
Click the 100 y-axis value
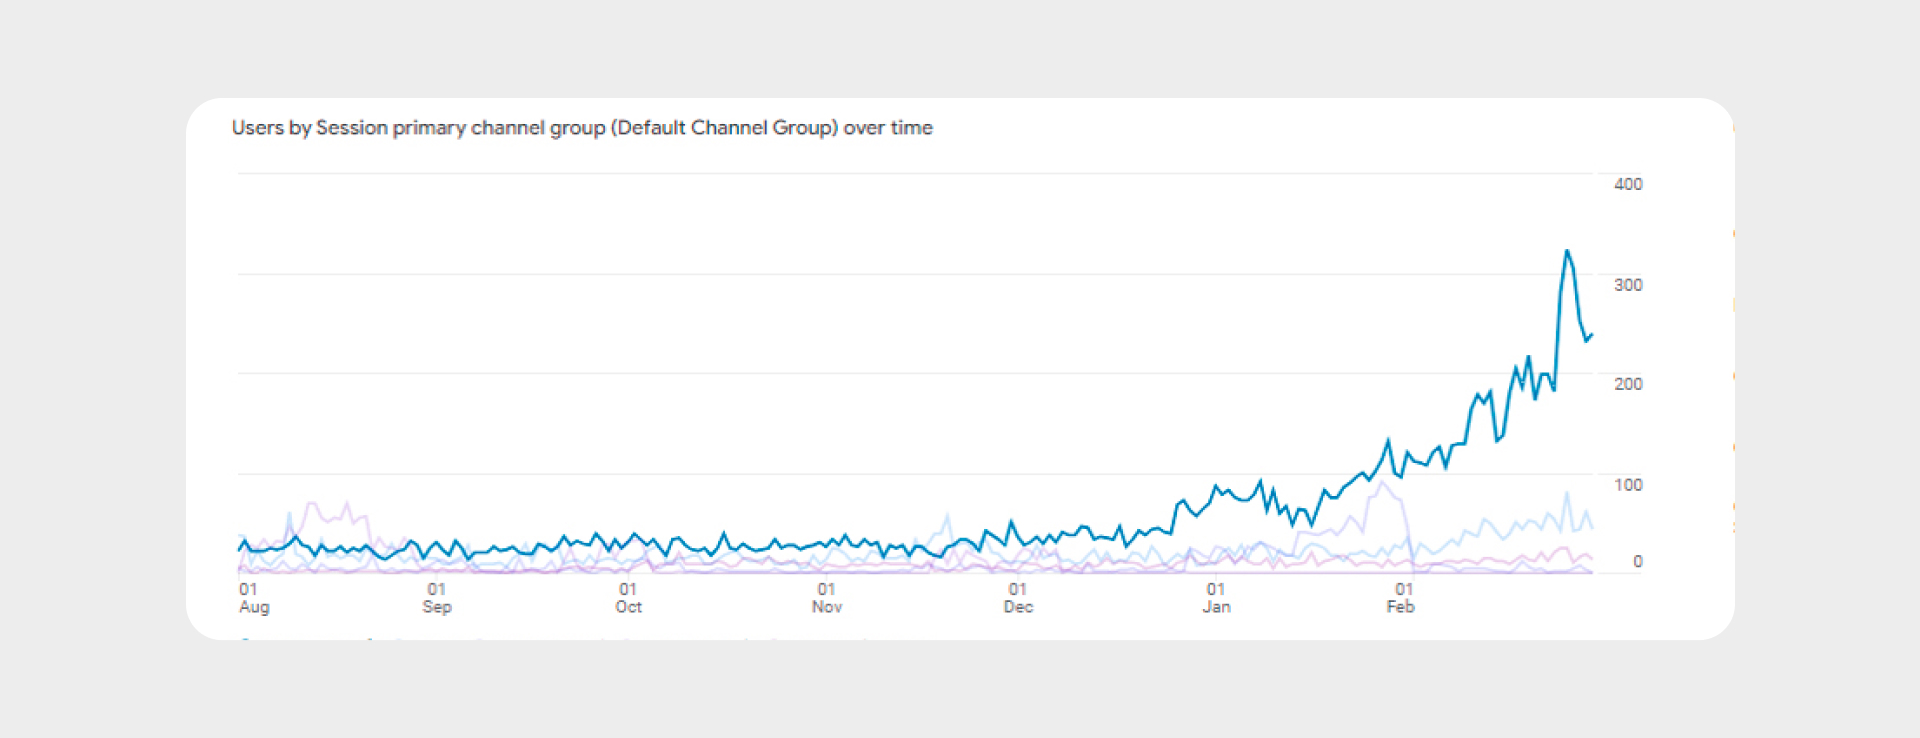pyautogui.click(x=1628, y=485)
